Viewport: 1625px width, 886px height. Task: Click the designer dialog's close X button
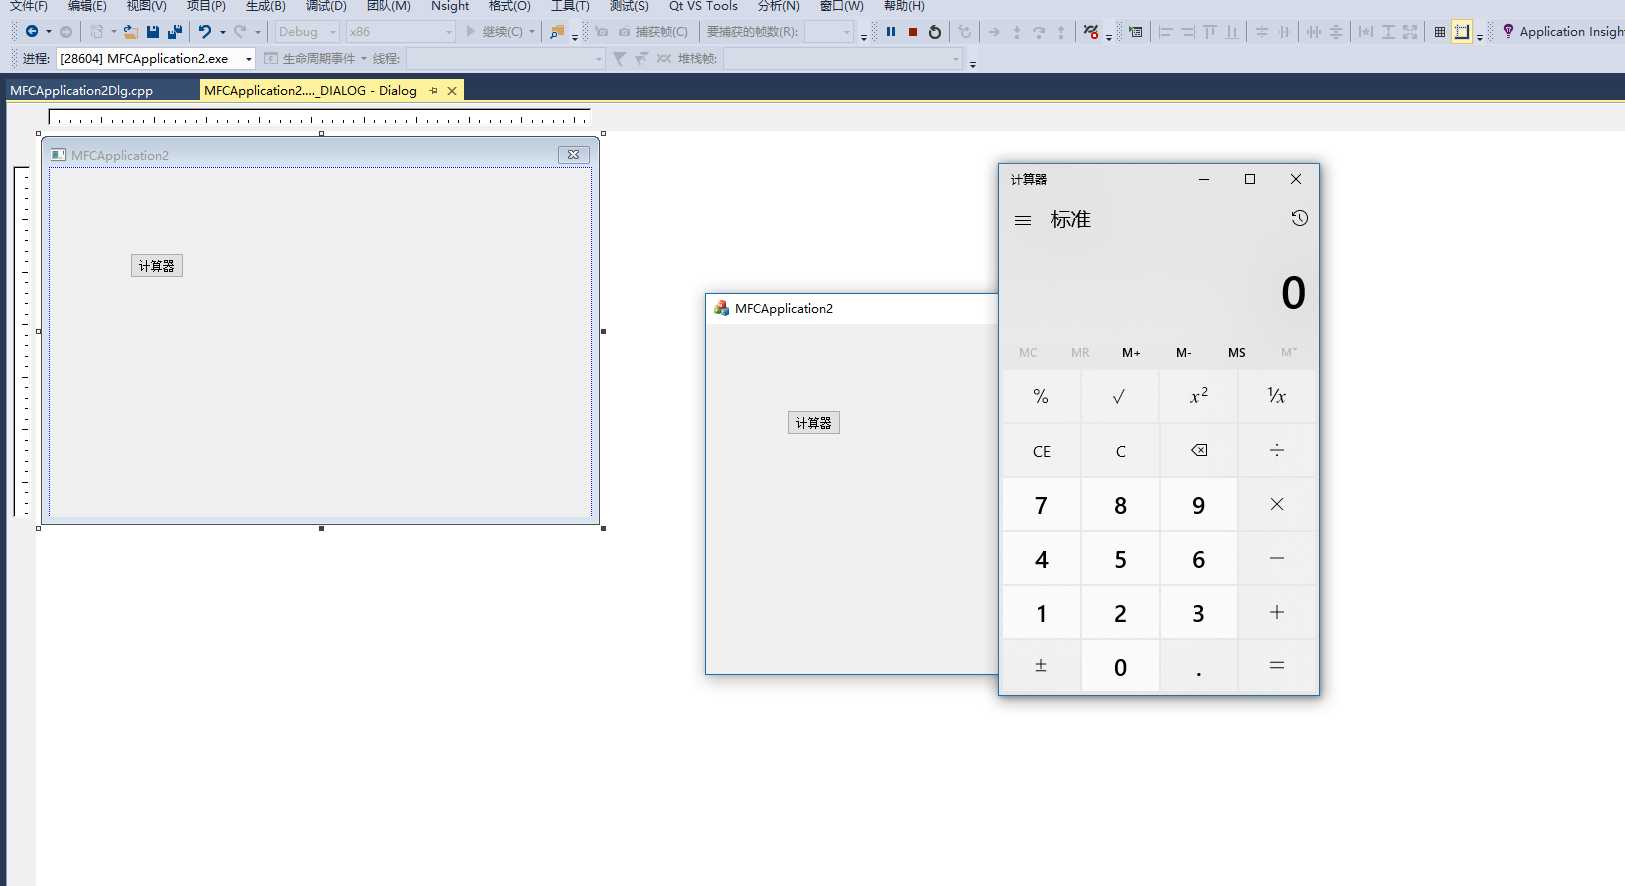573,155
